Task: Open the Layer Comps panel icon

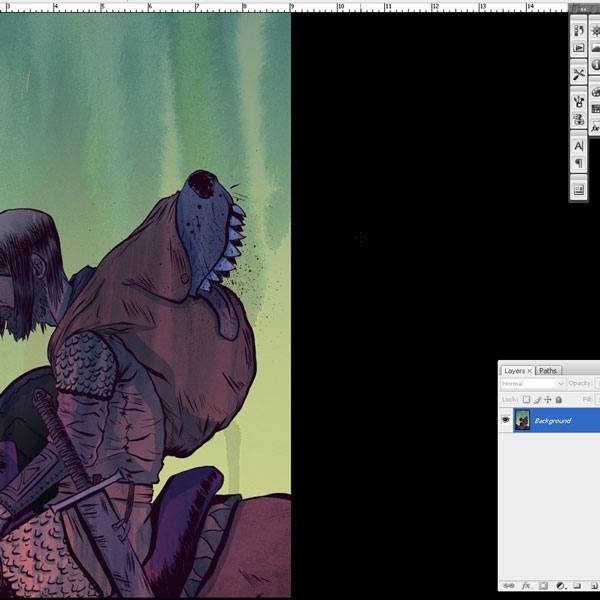Action: 579,189
